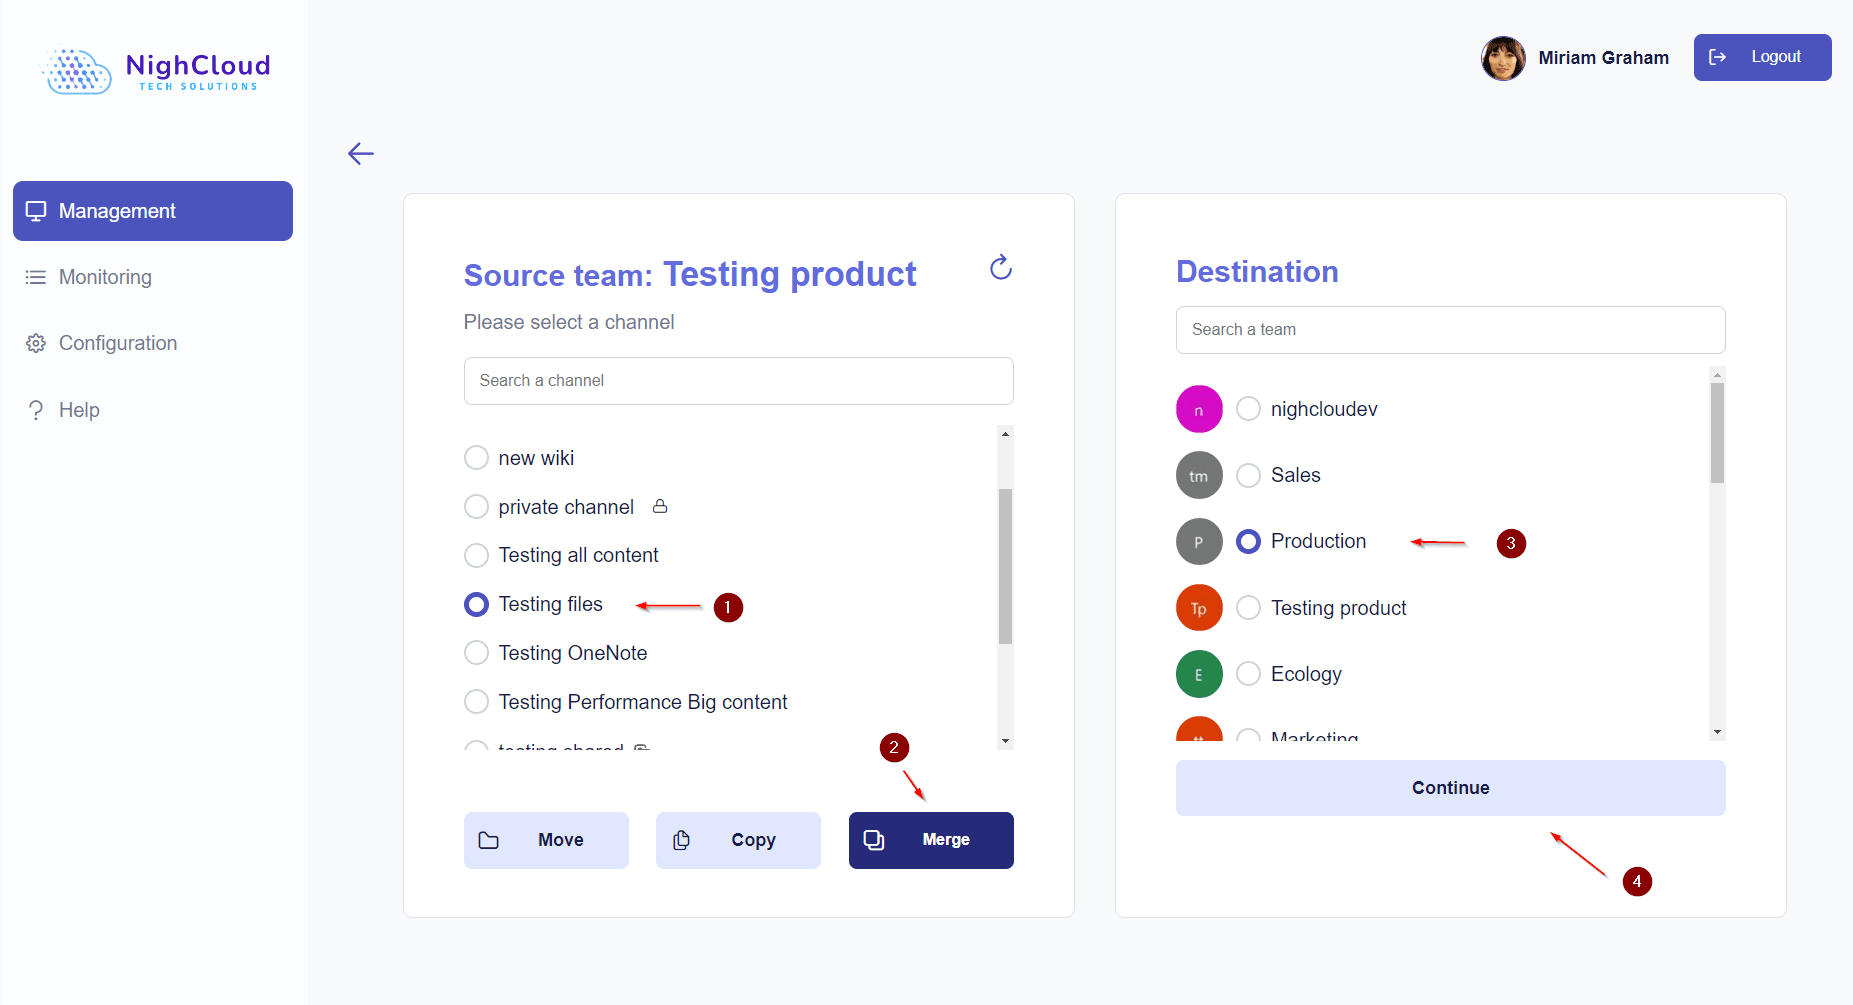
Task: Click the Merge button
Action: tap(930, 840)
